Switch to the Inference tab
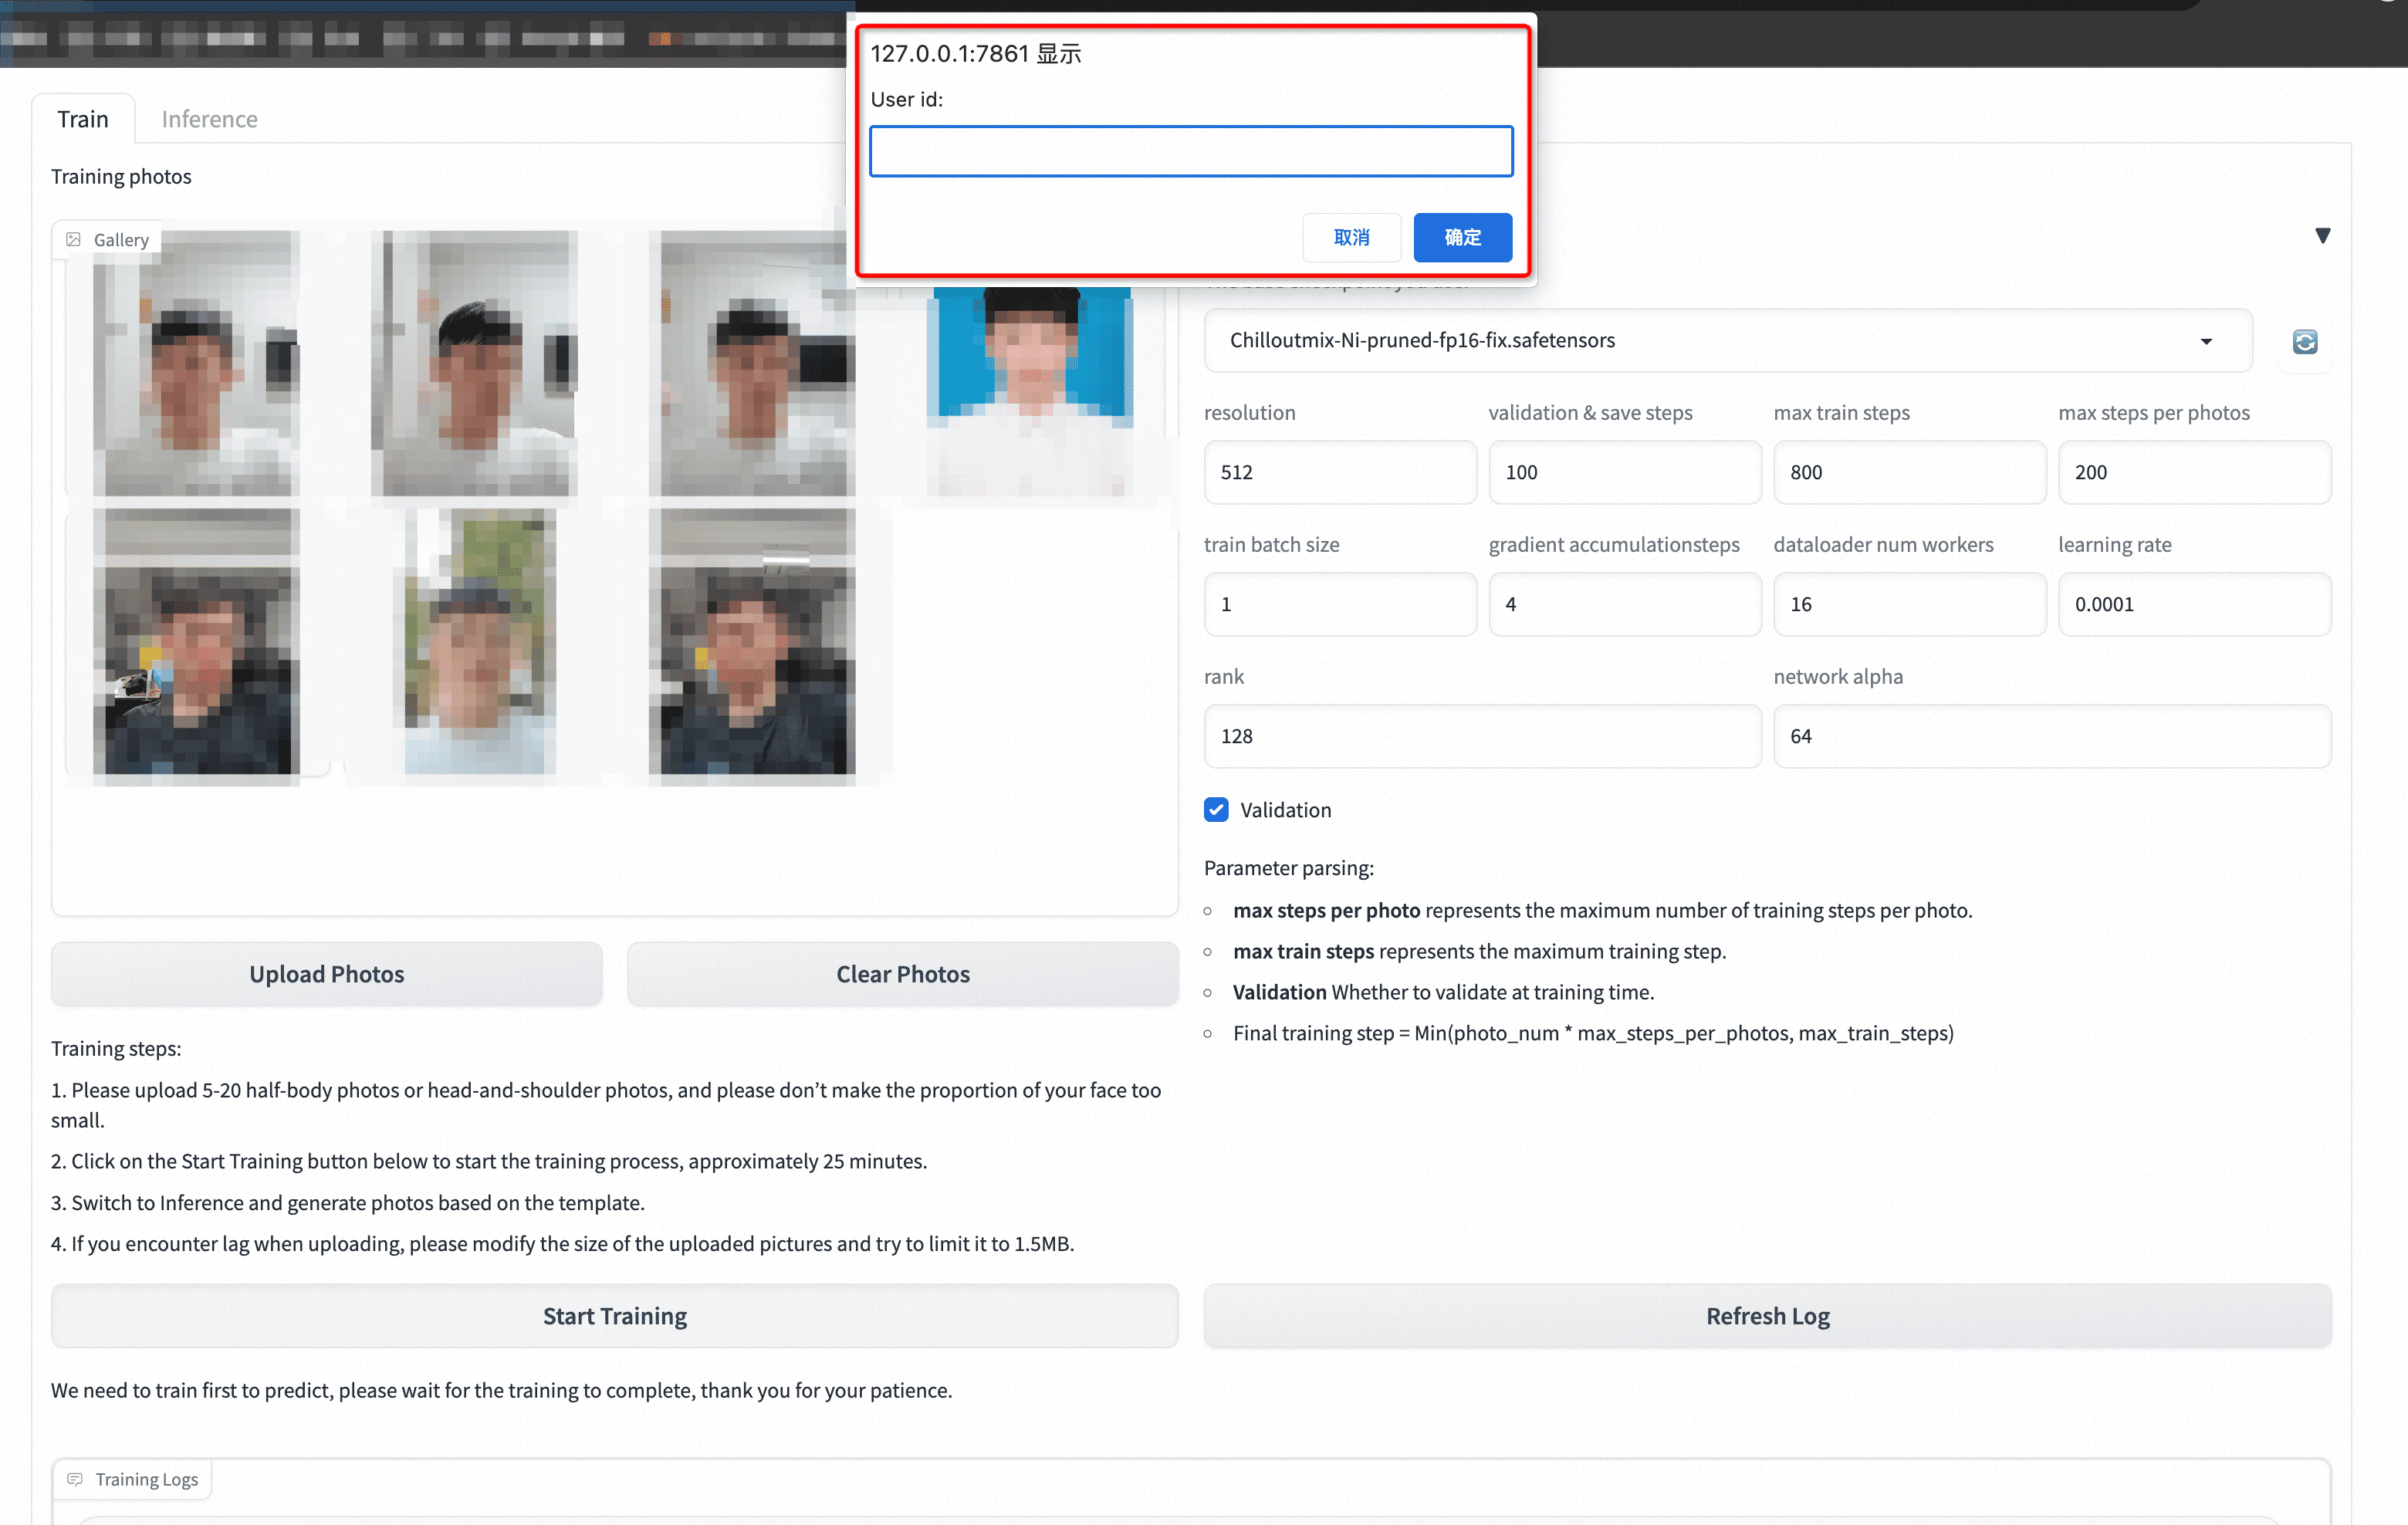The image size is (2408, 1525). tap(209, 119)
